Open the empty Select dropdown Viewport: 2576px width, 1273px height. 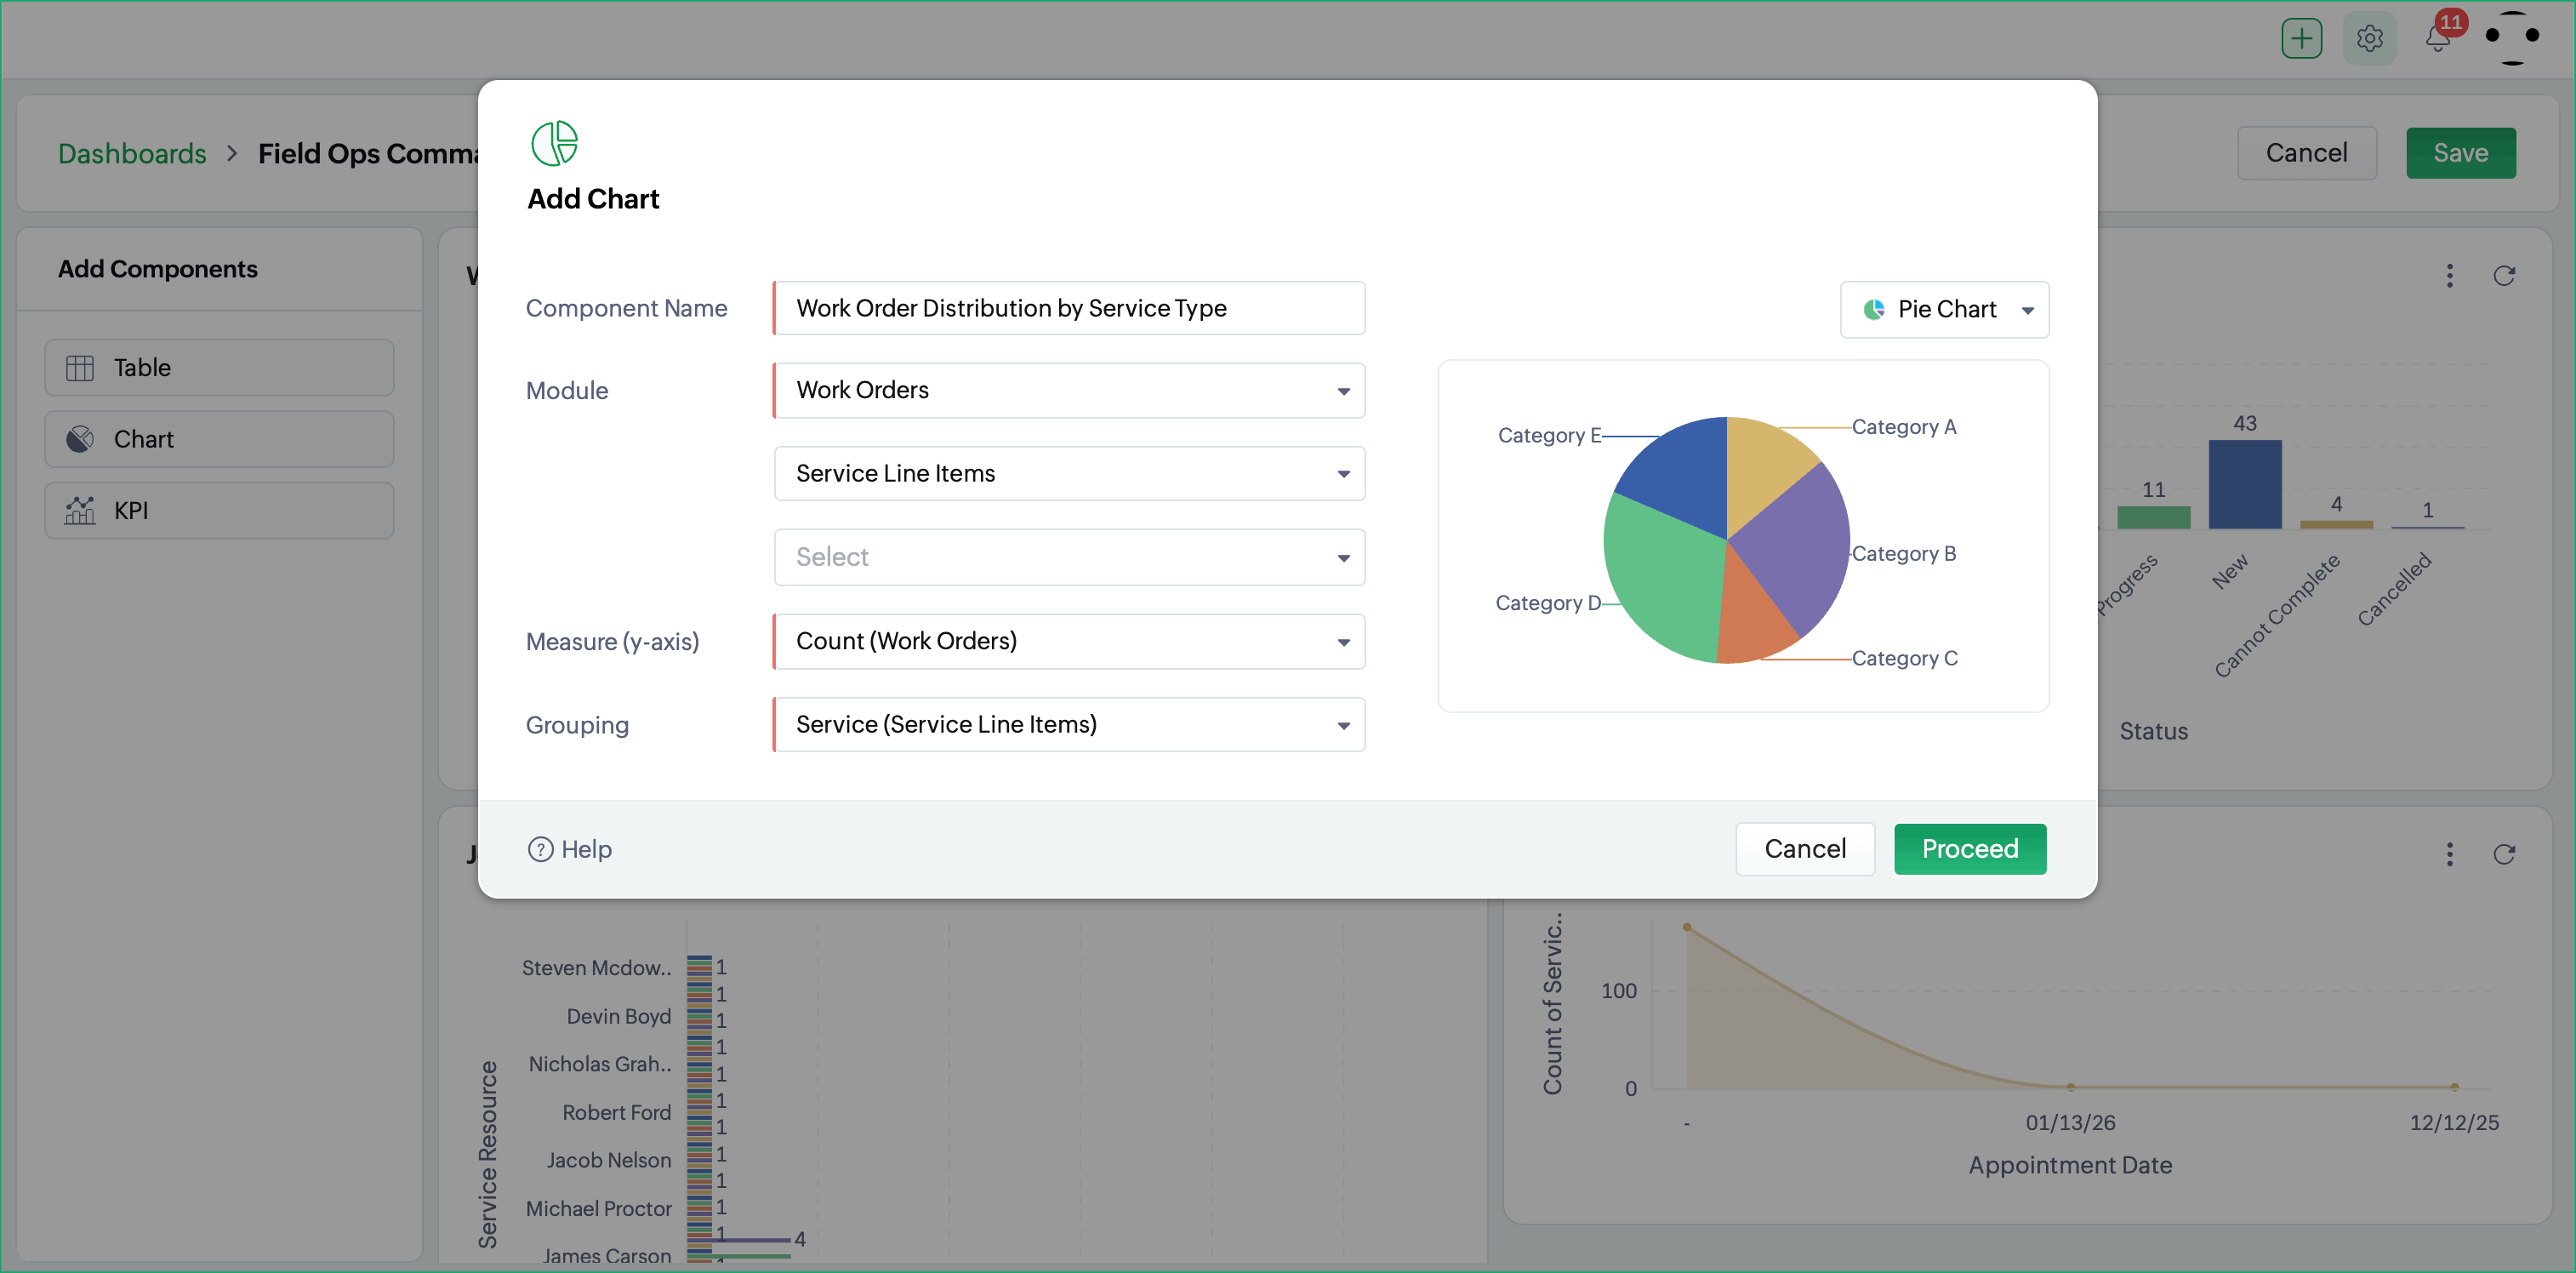(x=1069, y=557)
